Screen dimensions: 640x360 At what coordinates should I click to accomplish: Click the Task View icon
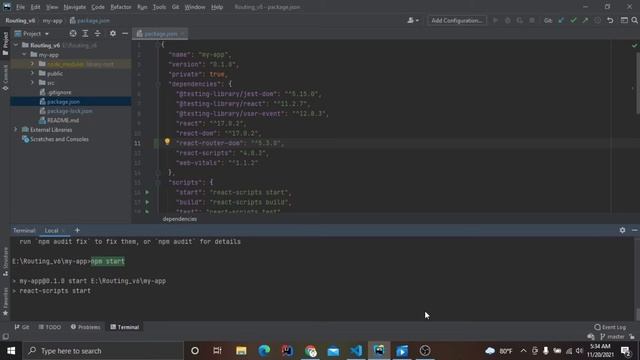[218, 351]
